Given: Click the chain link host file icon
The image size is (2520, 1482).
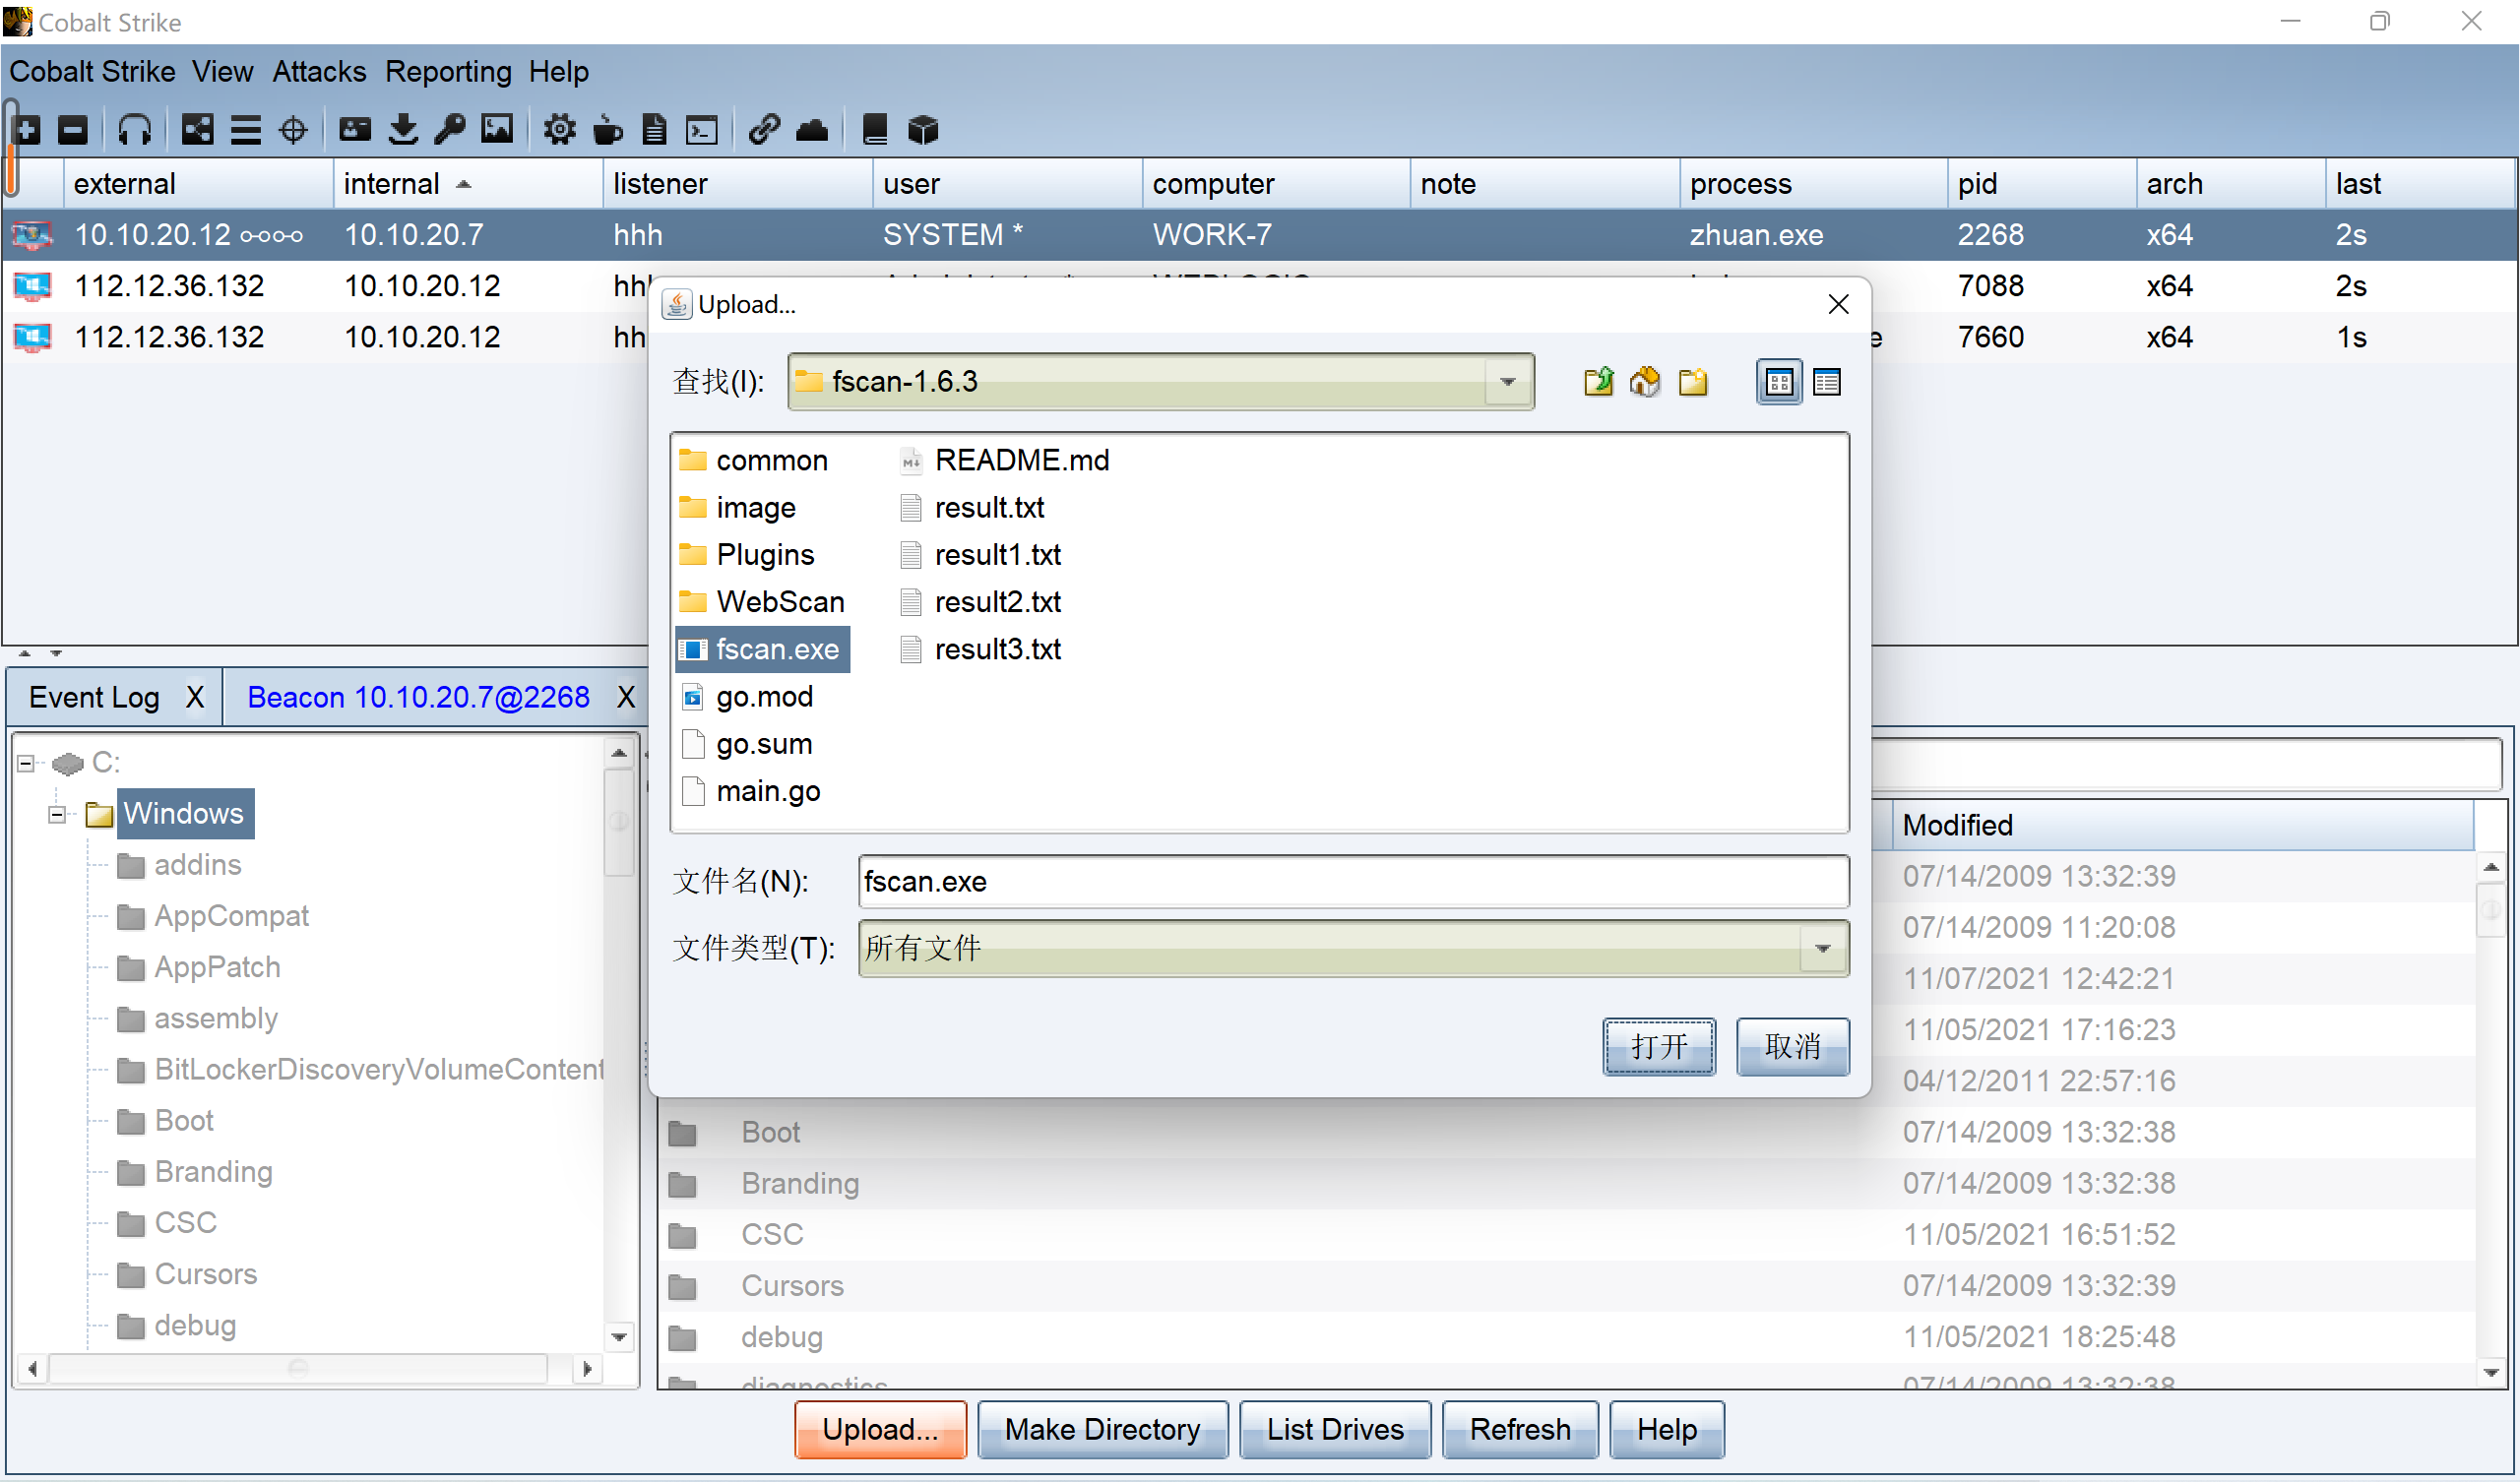Looking at the screenshot, I should pyautogui.click(x=764, y=130).
